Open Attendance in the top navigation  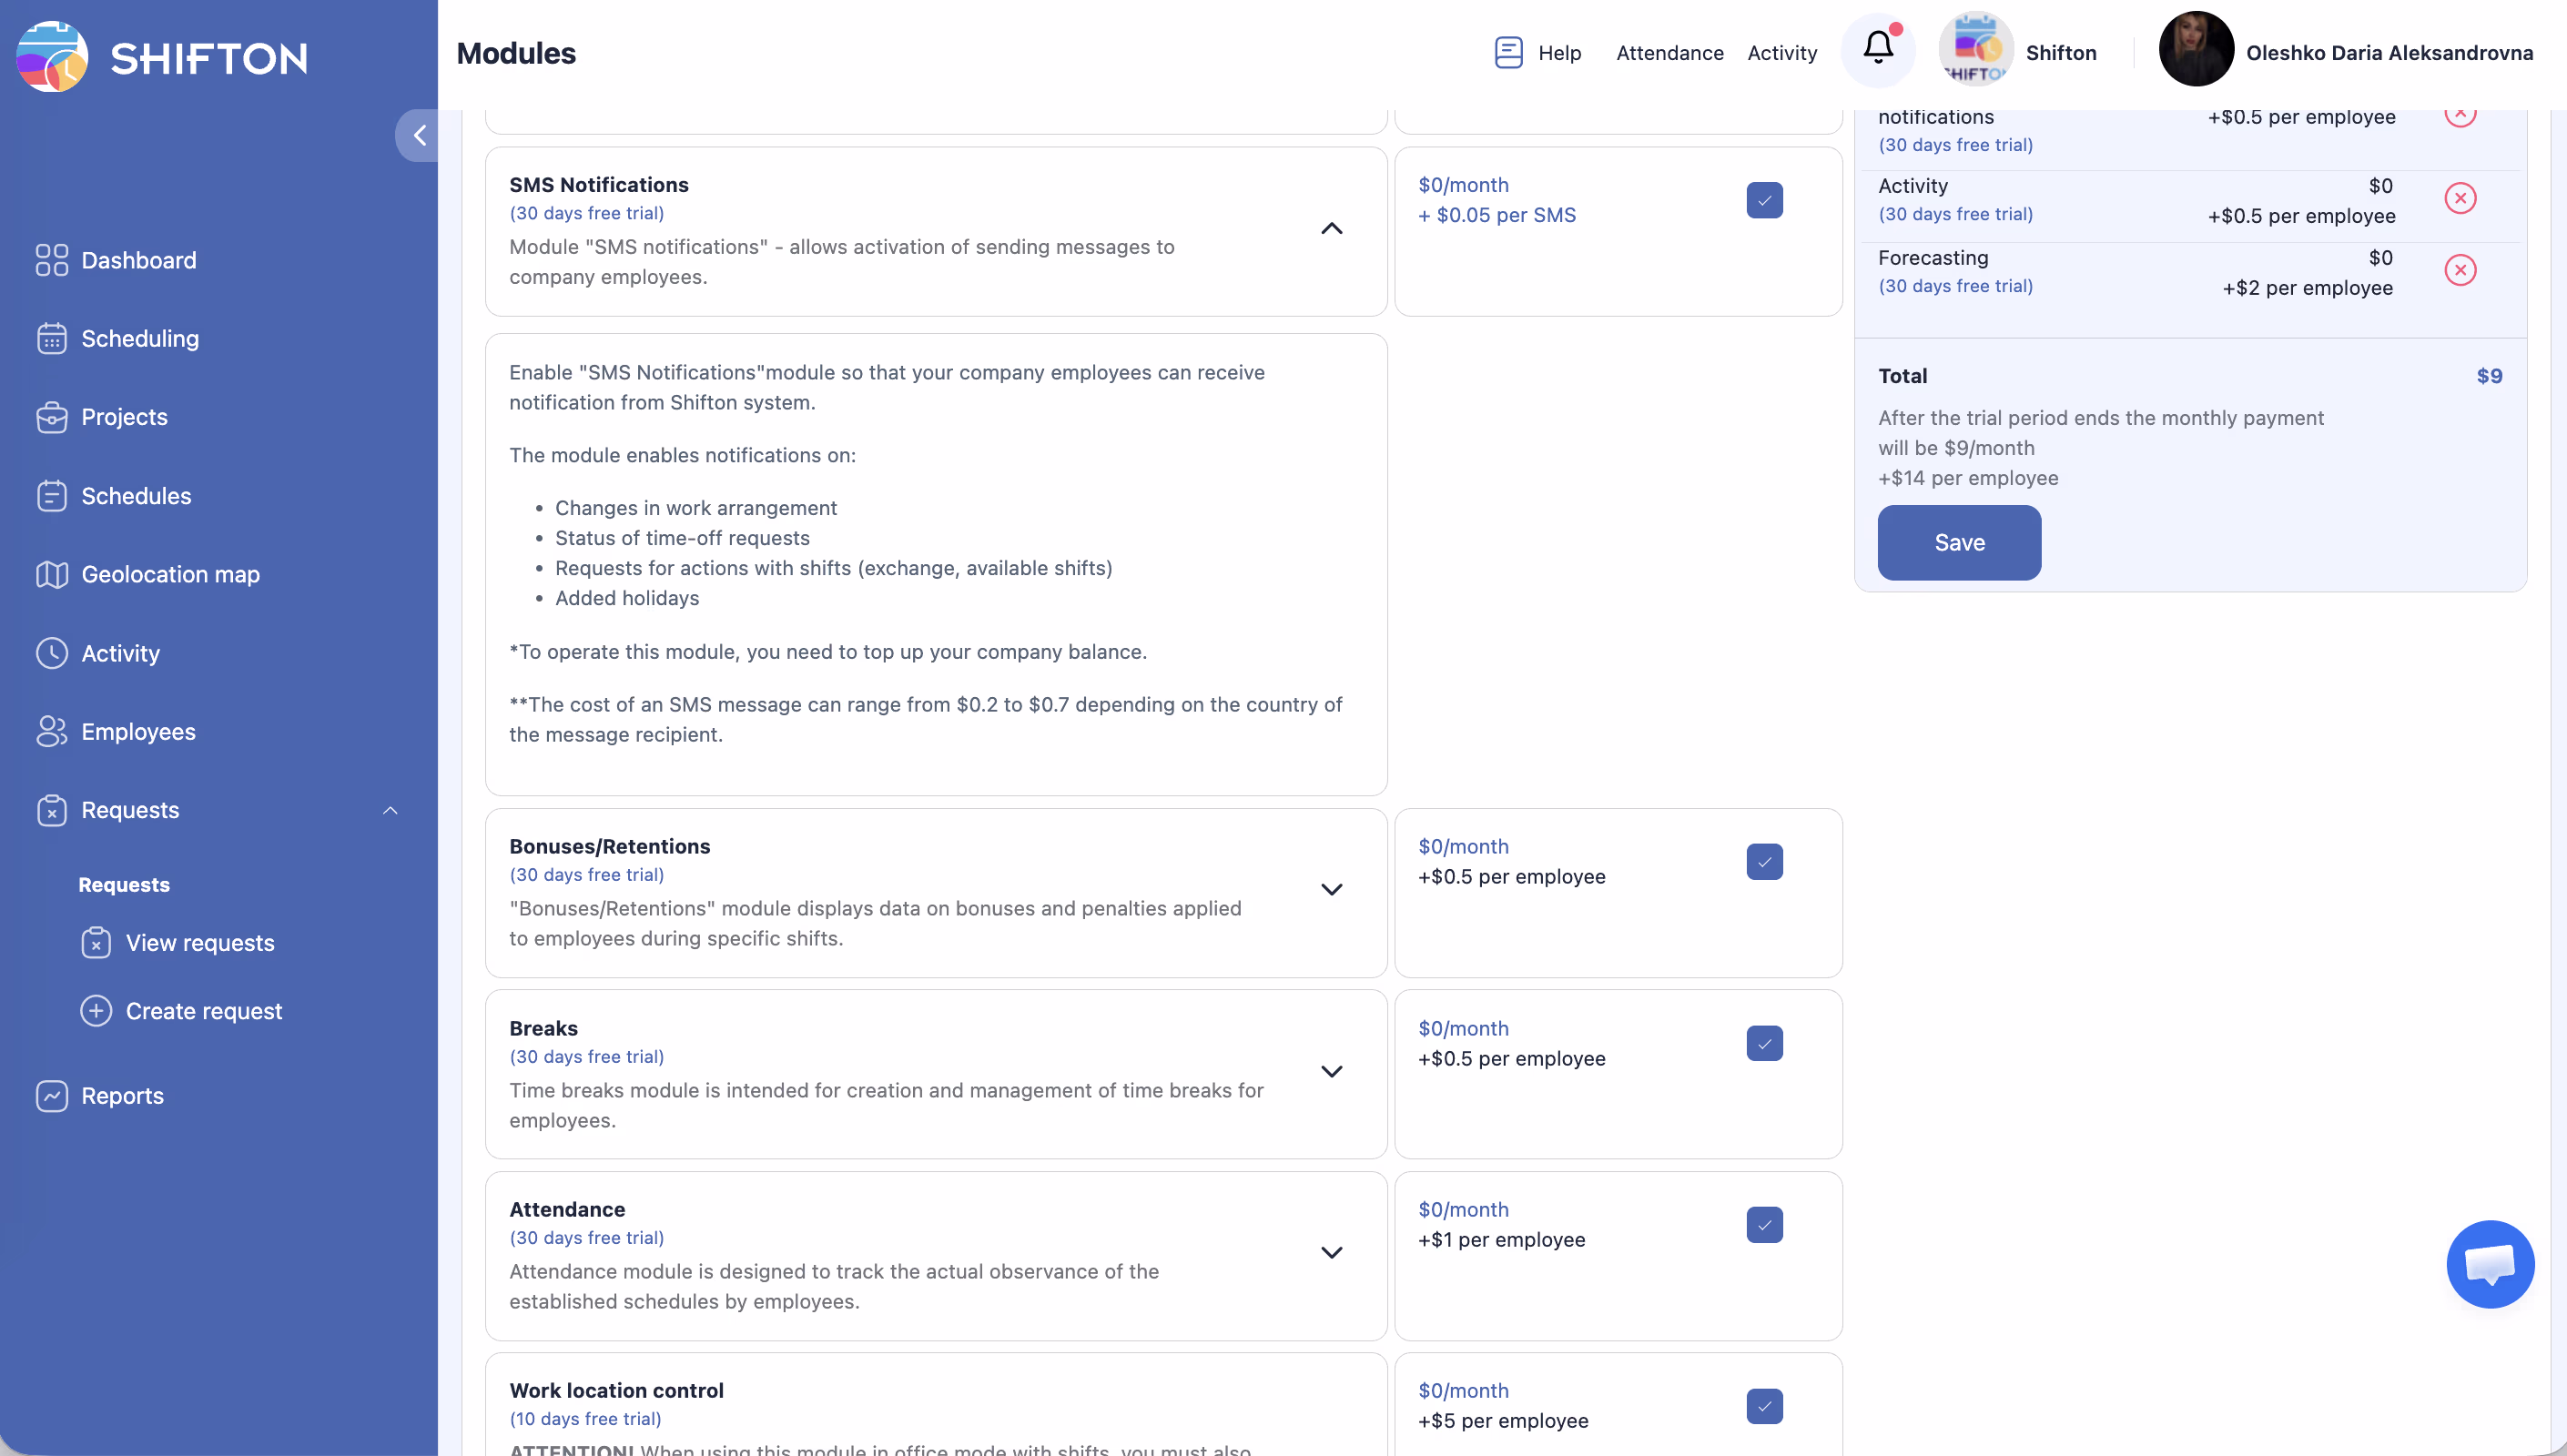click(x=1669, y=53)
